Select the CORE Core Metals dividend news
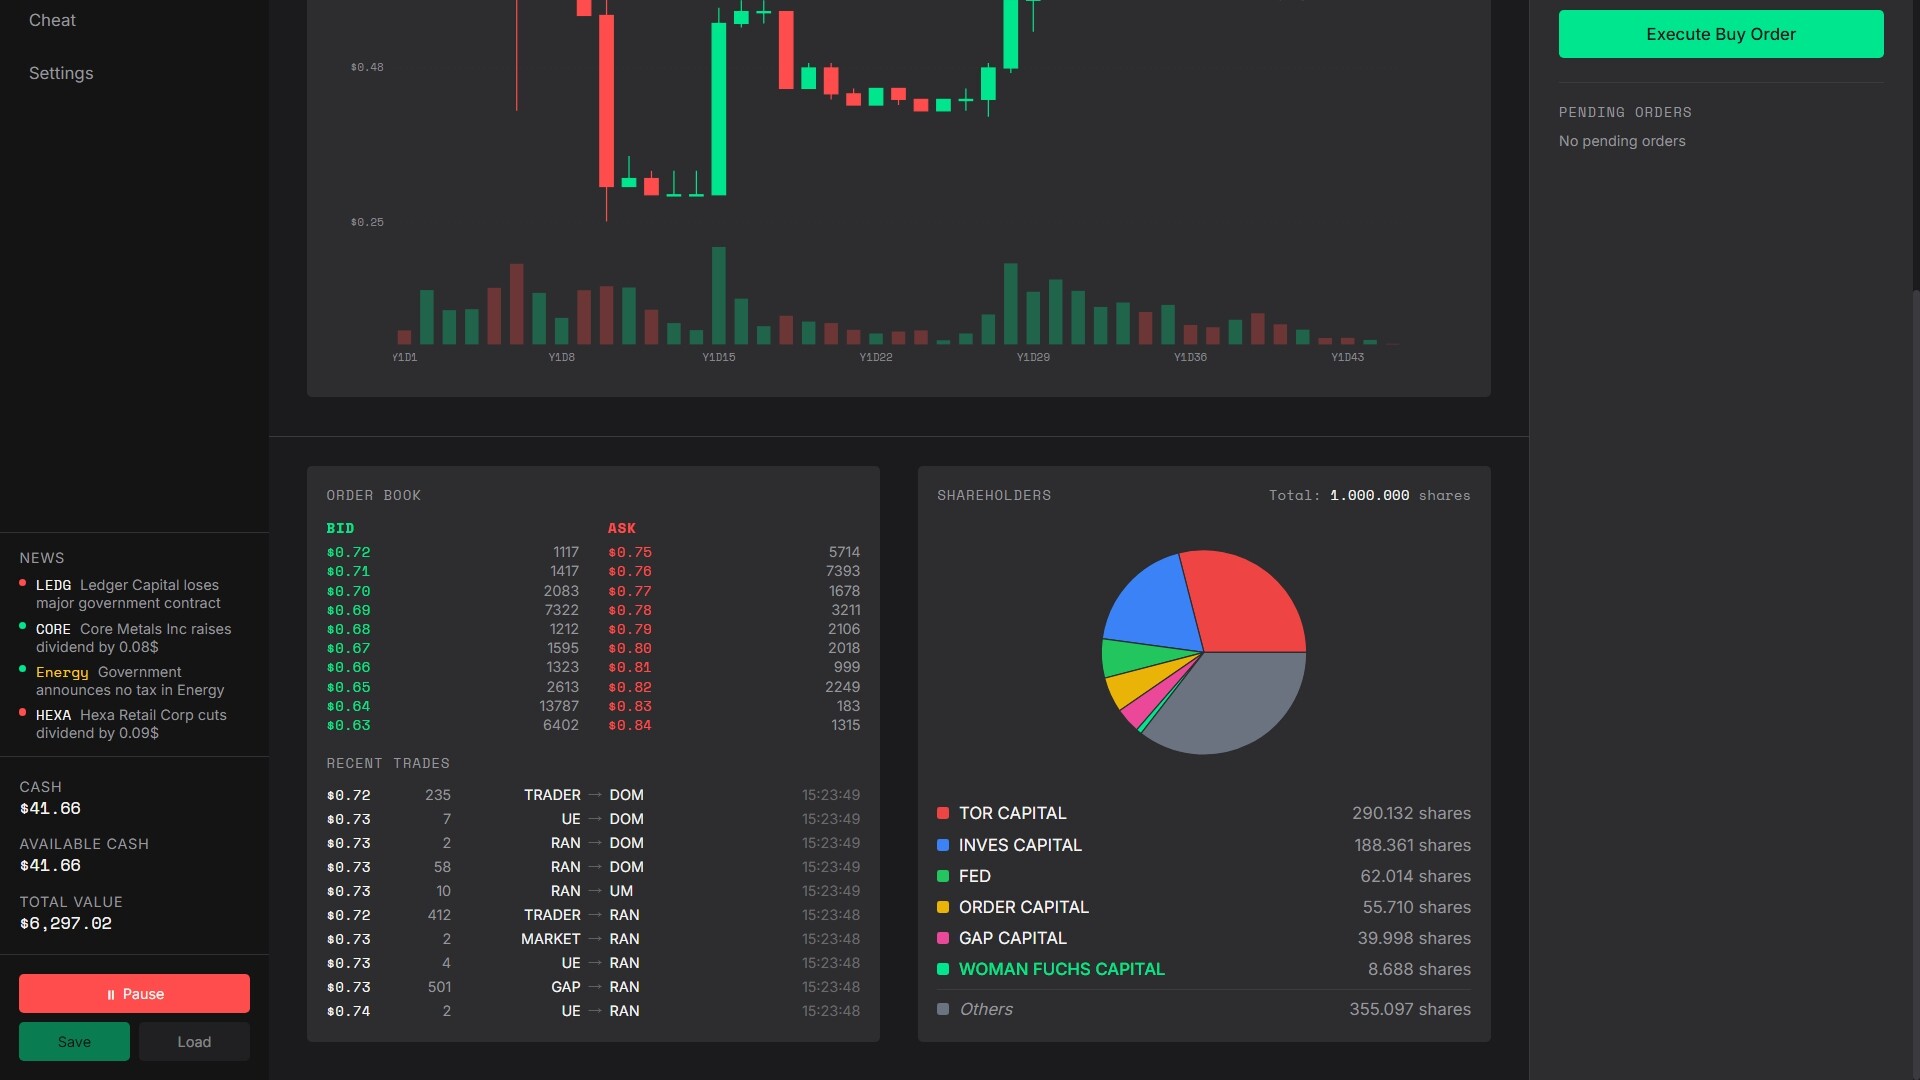The height and width of the screenshot is (1080, 1920). pyautogui.click(x=133, y=638)
